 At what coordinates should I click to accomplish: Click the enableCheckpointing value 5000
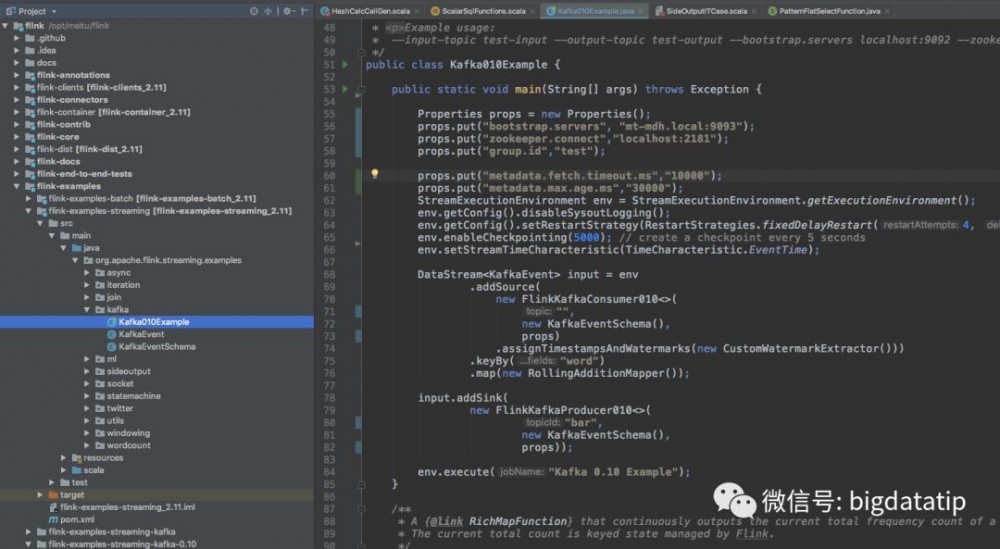[585, 238]
